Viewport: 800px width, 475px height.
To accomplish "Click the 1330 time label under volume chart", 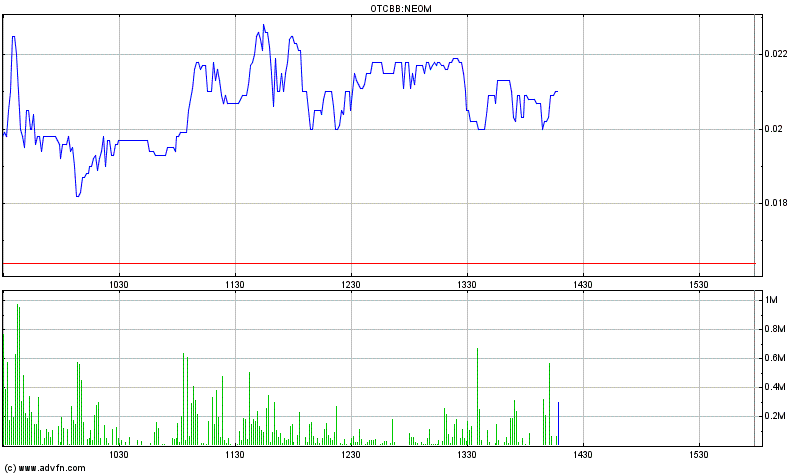I will pyautogui.click(x=467, y=455).
